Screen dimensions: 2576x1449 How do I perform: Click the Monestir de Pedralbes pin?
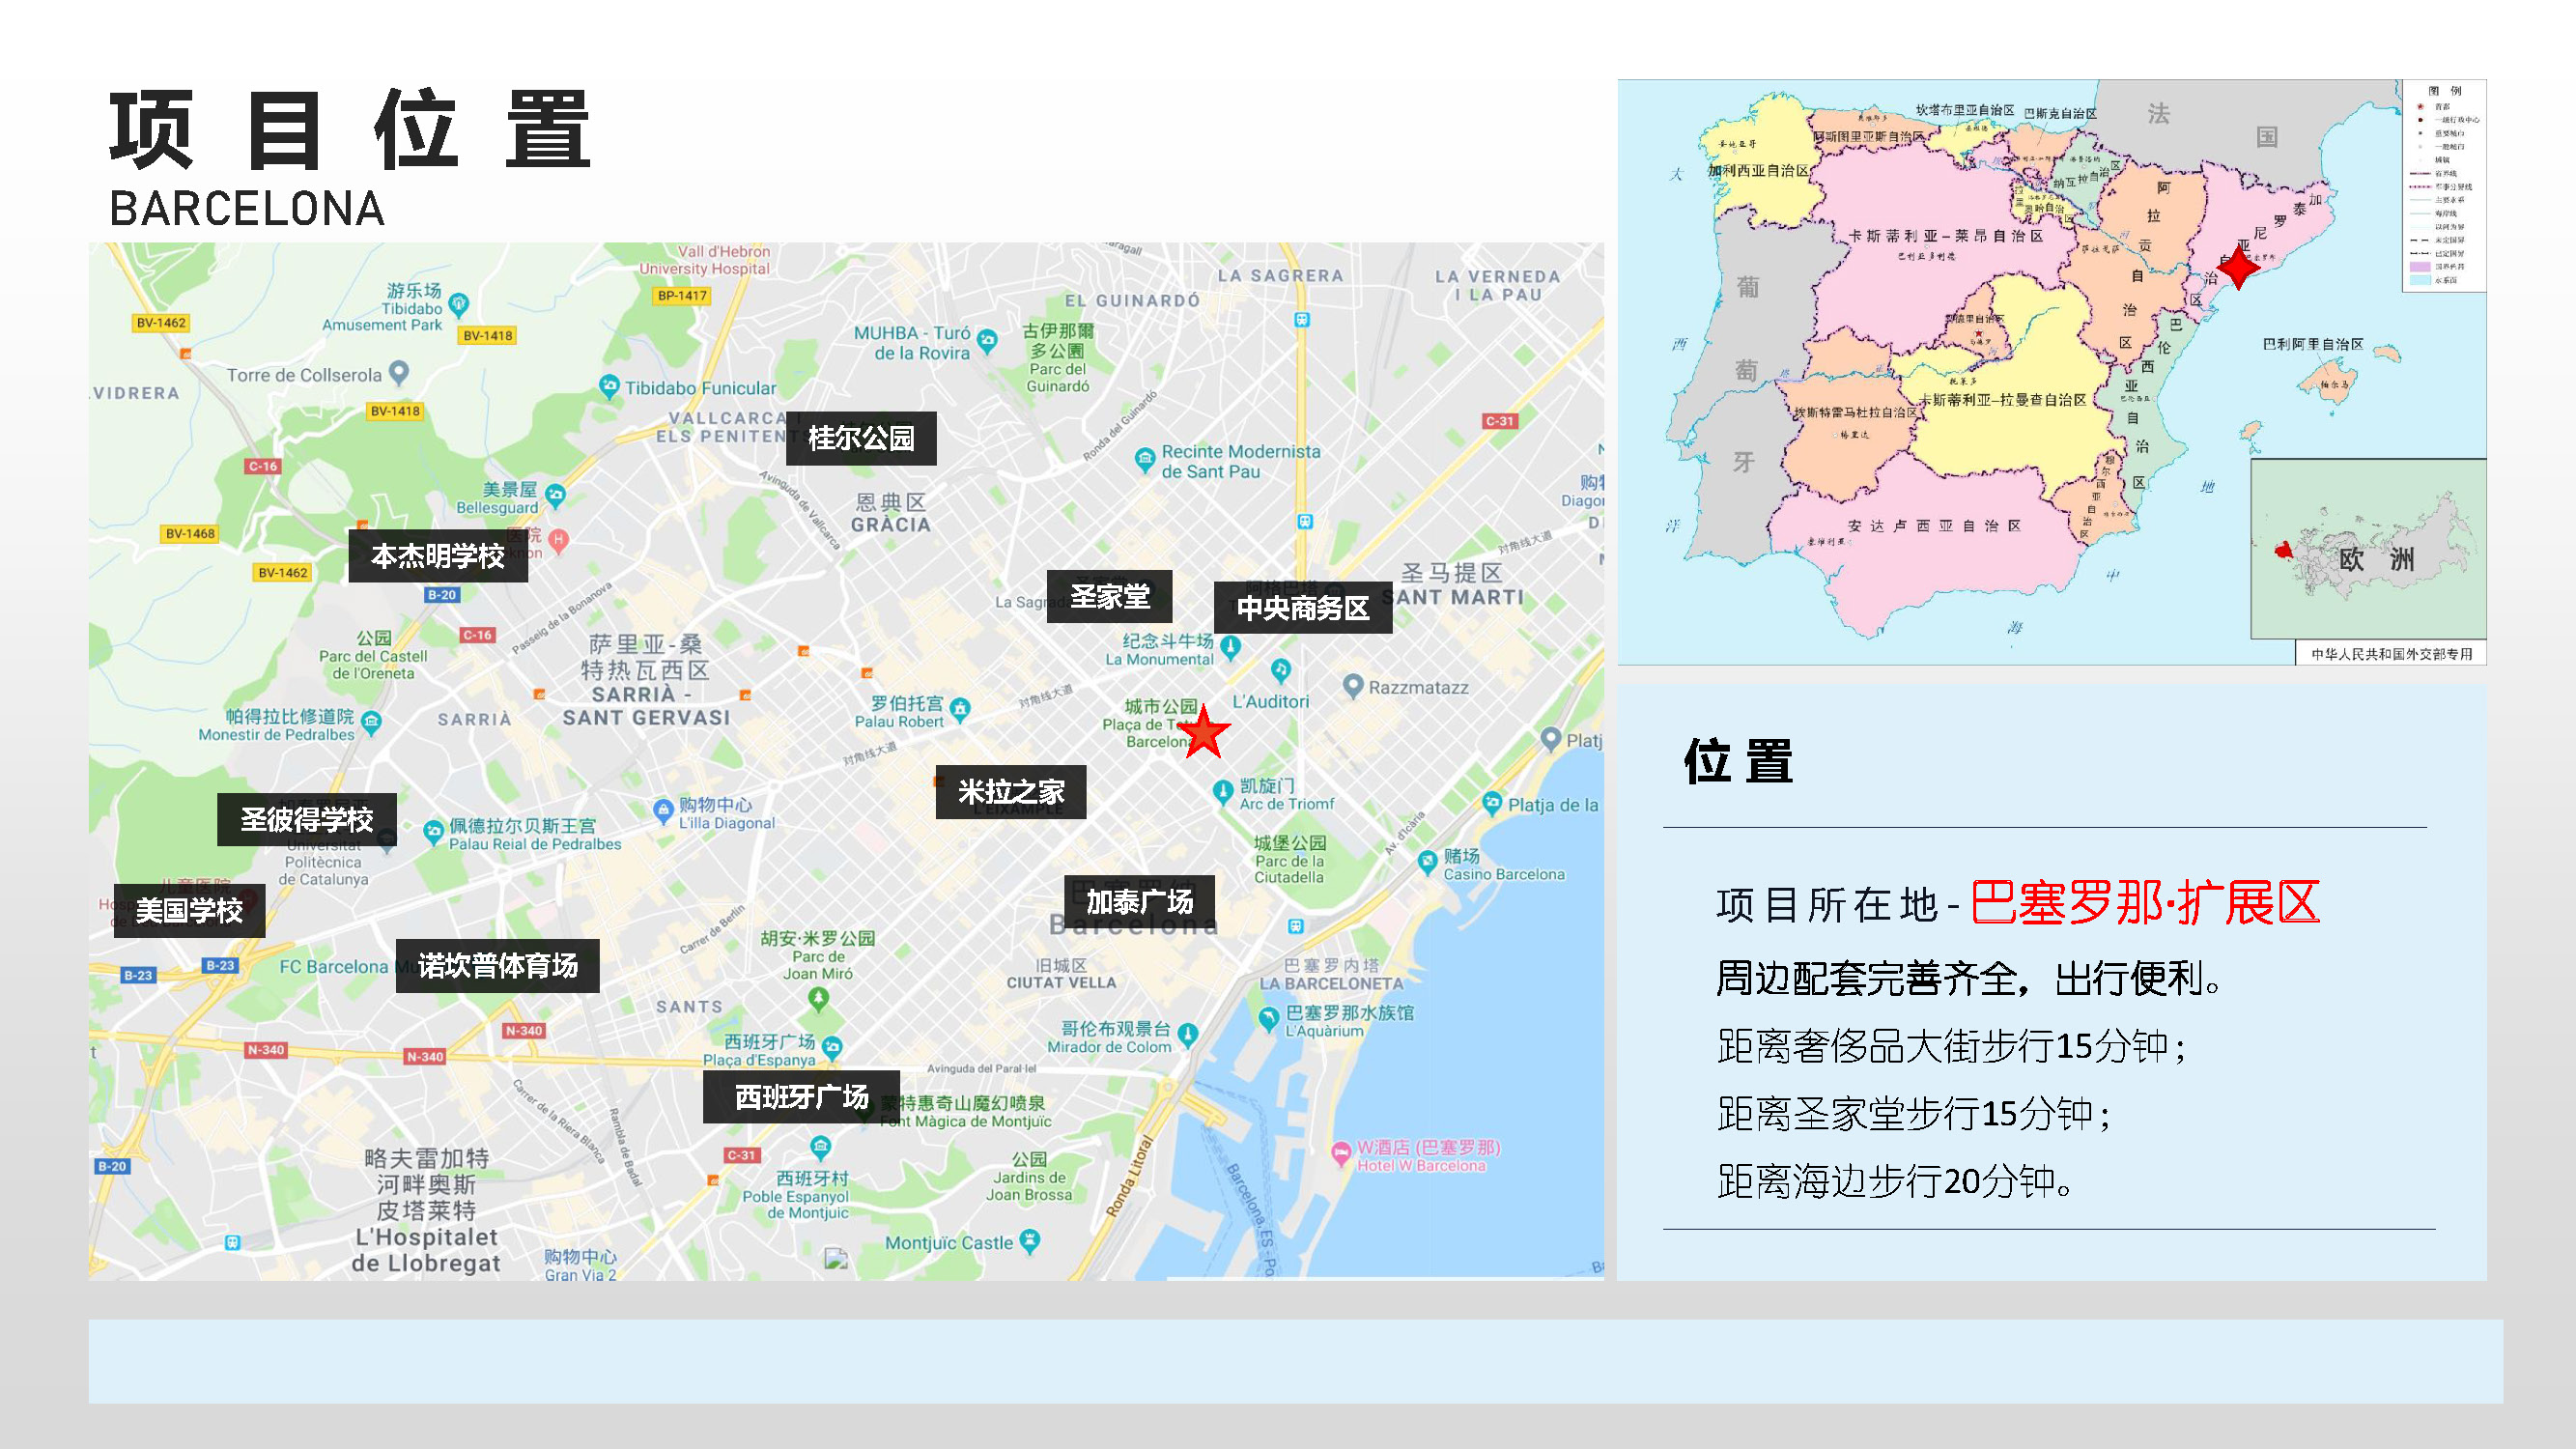tap(372, 722)
